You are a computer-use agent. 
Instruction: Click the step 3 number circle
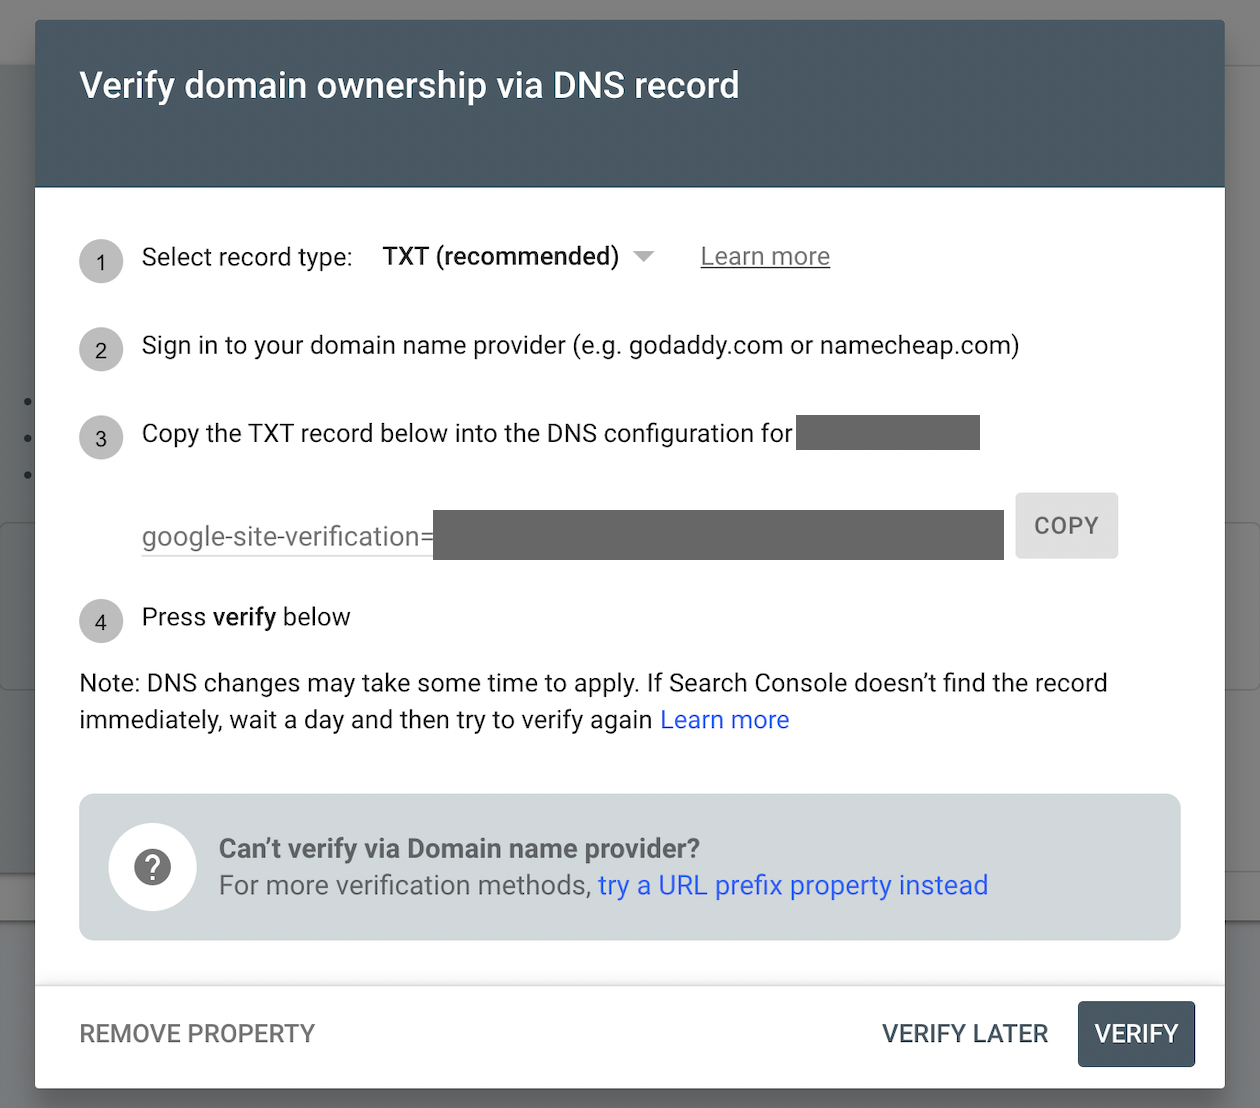coord(101,438)
